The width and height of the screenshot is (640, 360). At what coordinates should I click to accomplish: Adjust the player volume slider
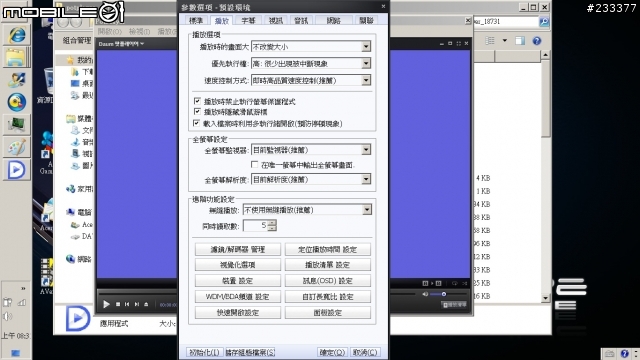[x=444, y=294]
